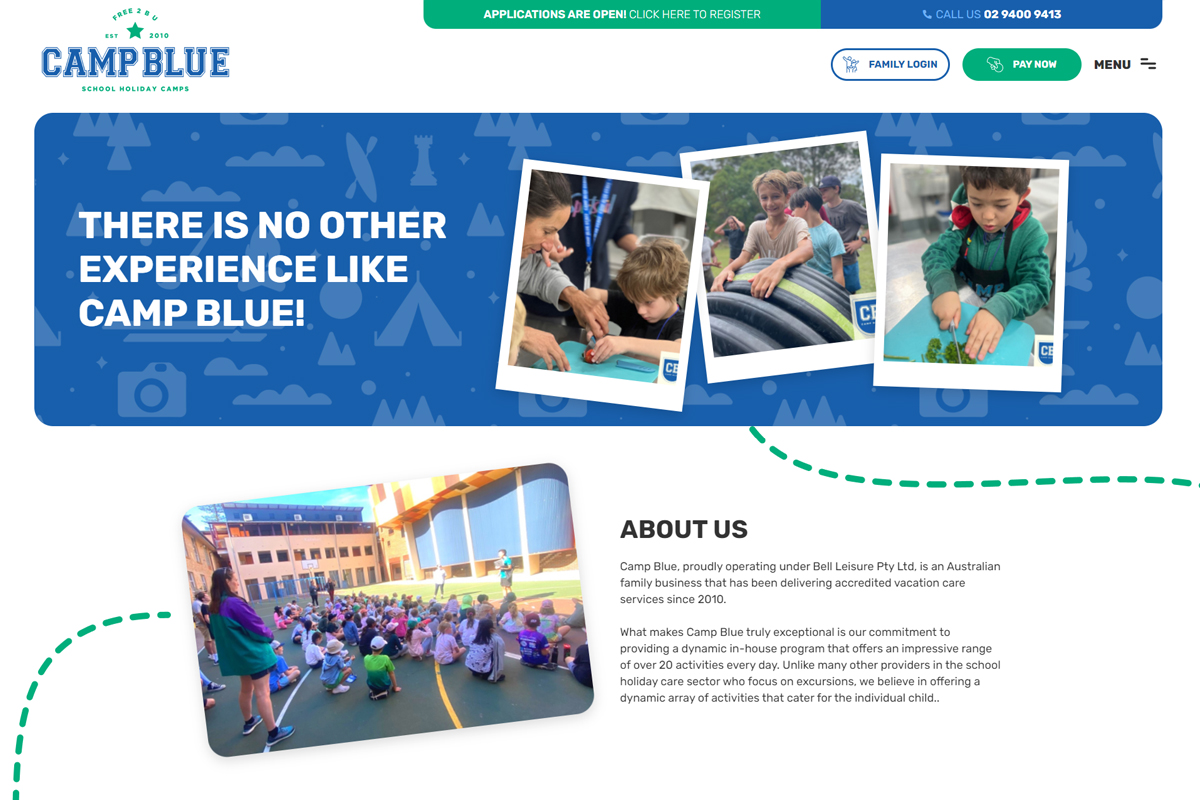1200x800 pixels.
Task: Click the playground assembly photo
Action: coord(387,608)
